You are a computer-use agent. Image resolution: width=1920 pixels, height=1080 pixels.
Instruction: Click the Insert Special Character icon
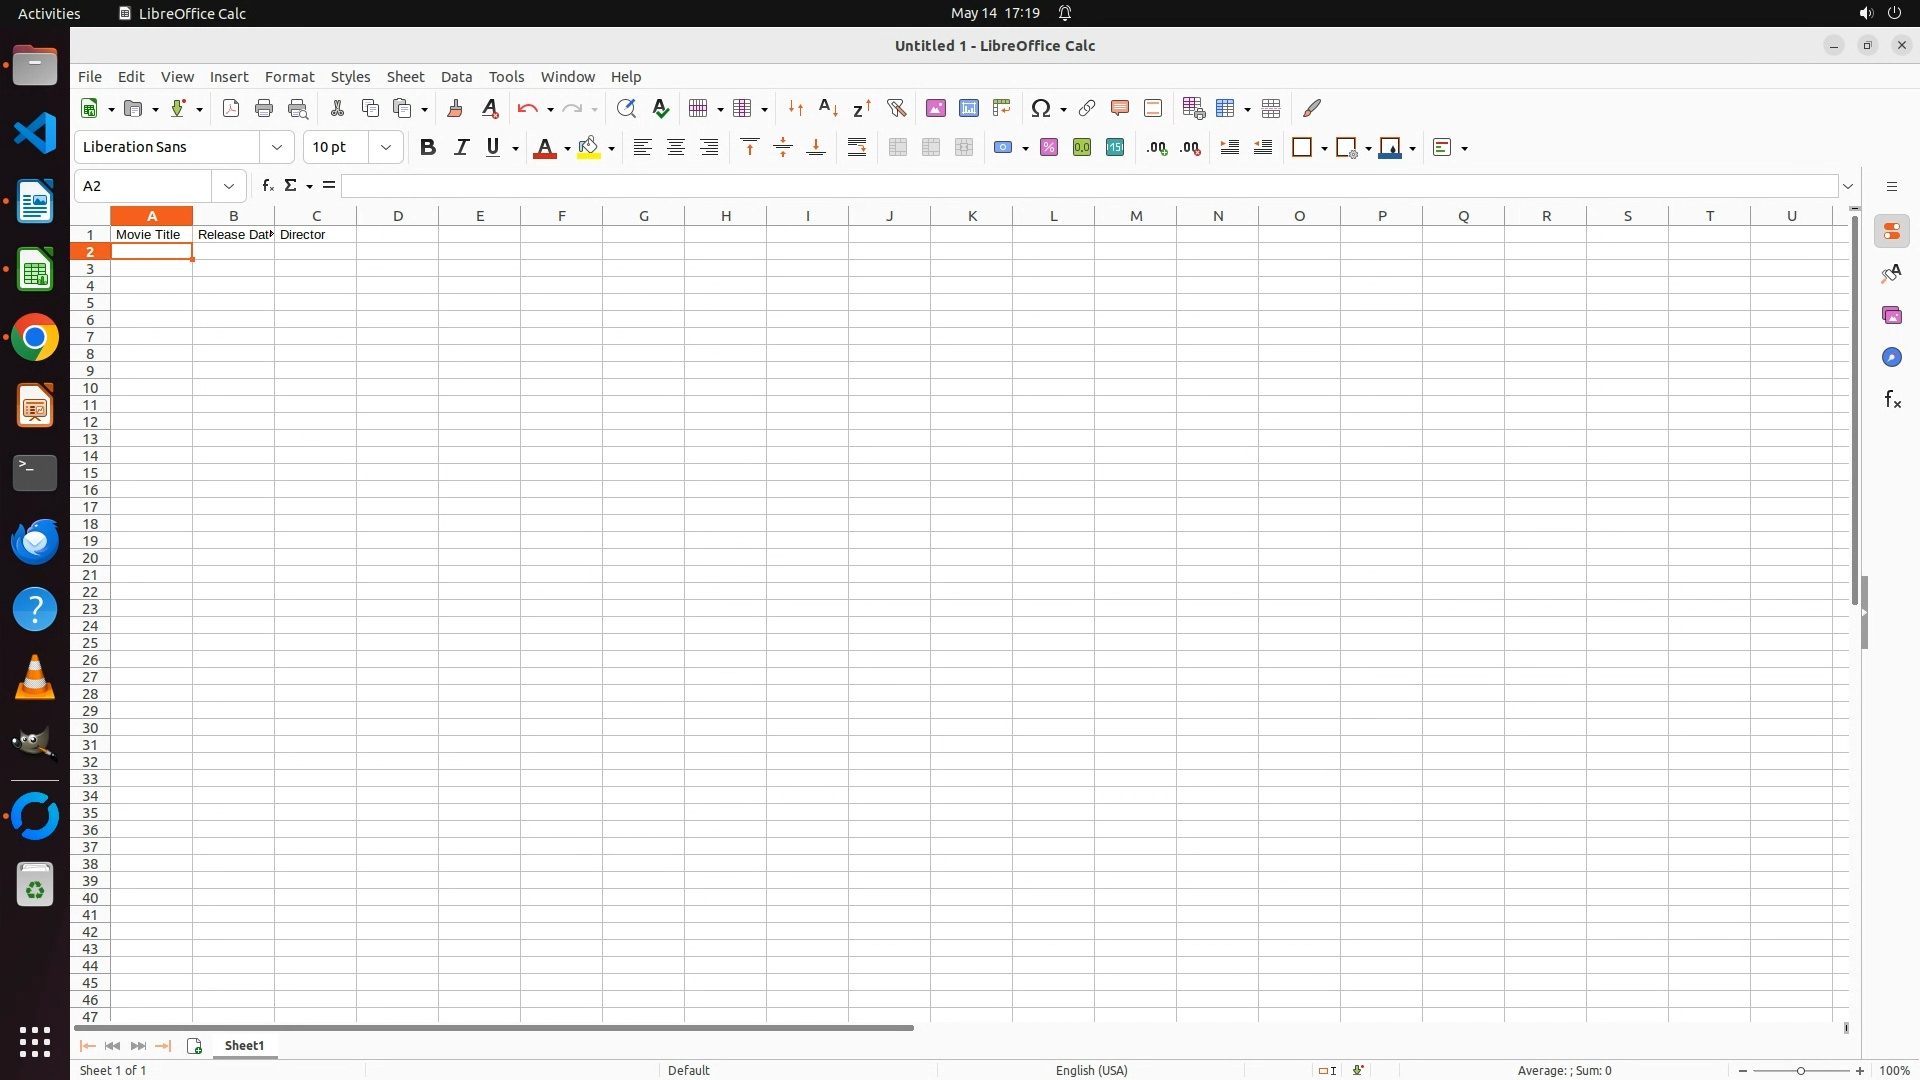1041,108
